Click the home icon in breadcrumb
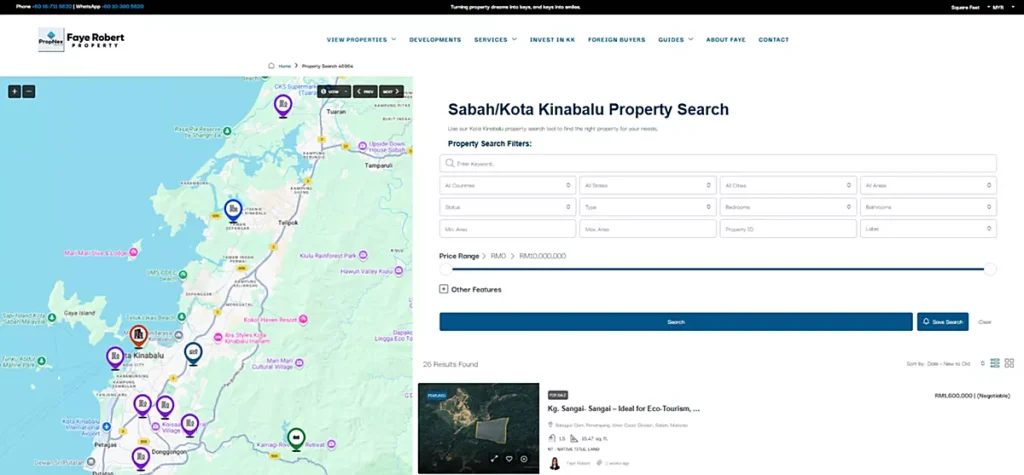The image size is (1024, 475). (272, 66)
